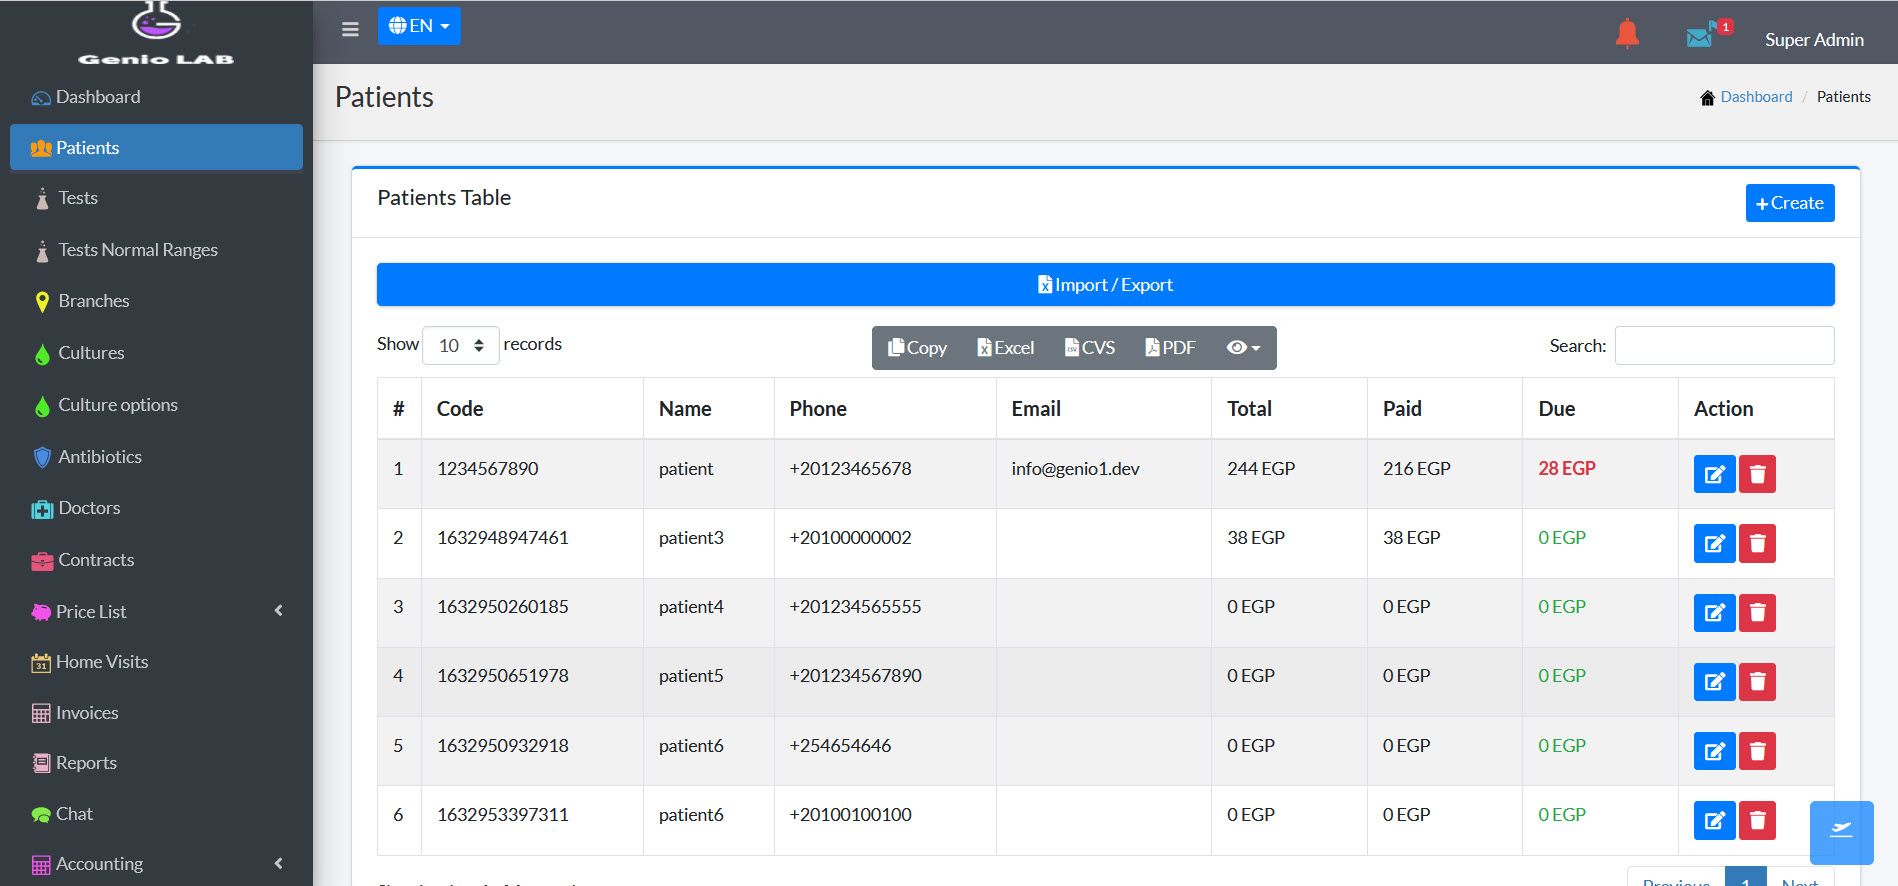The width and height of the screenshot is (1898, 886).
Task: Open column visibility eye dropdown
Action: (x=1243, y=348)
